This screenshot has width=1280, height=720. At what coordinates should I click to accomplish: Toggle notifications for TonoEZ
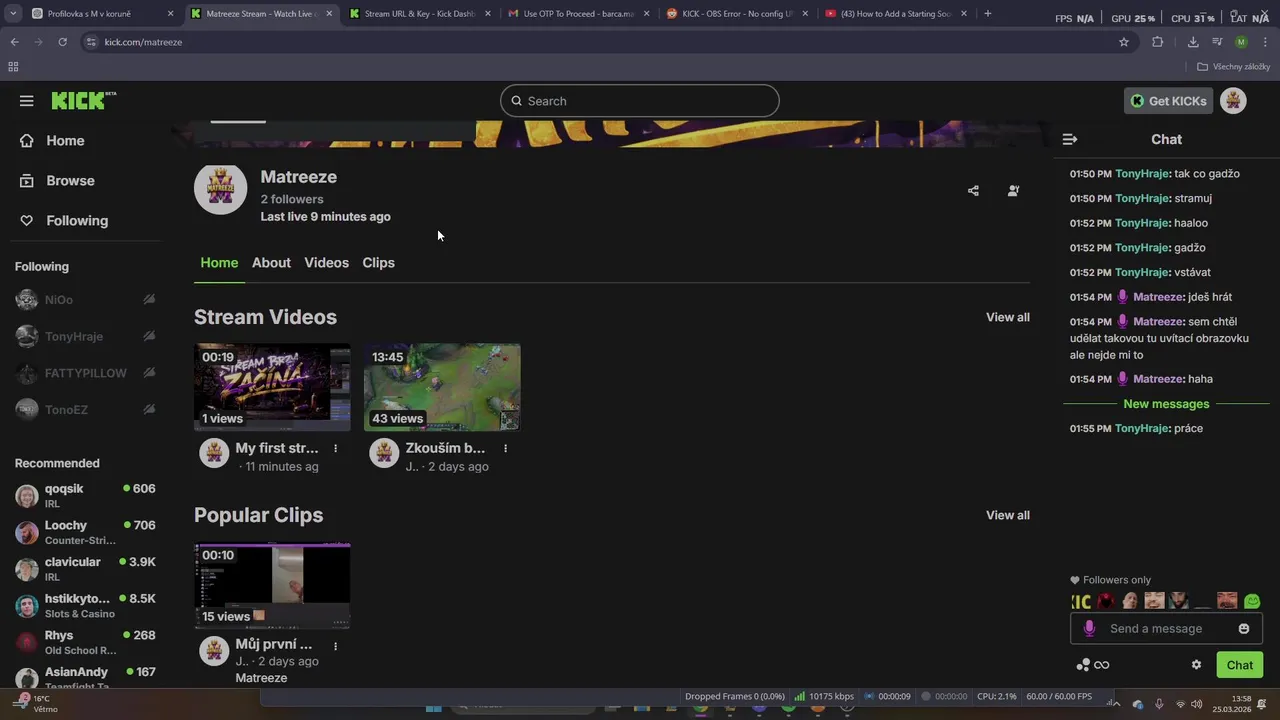coord(149,410)
